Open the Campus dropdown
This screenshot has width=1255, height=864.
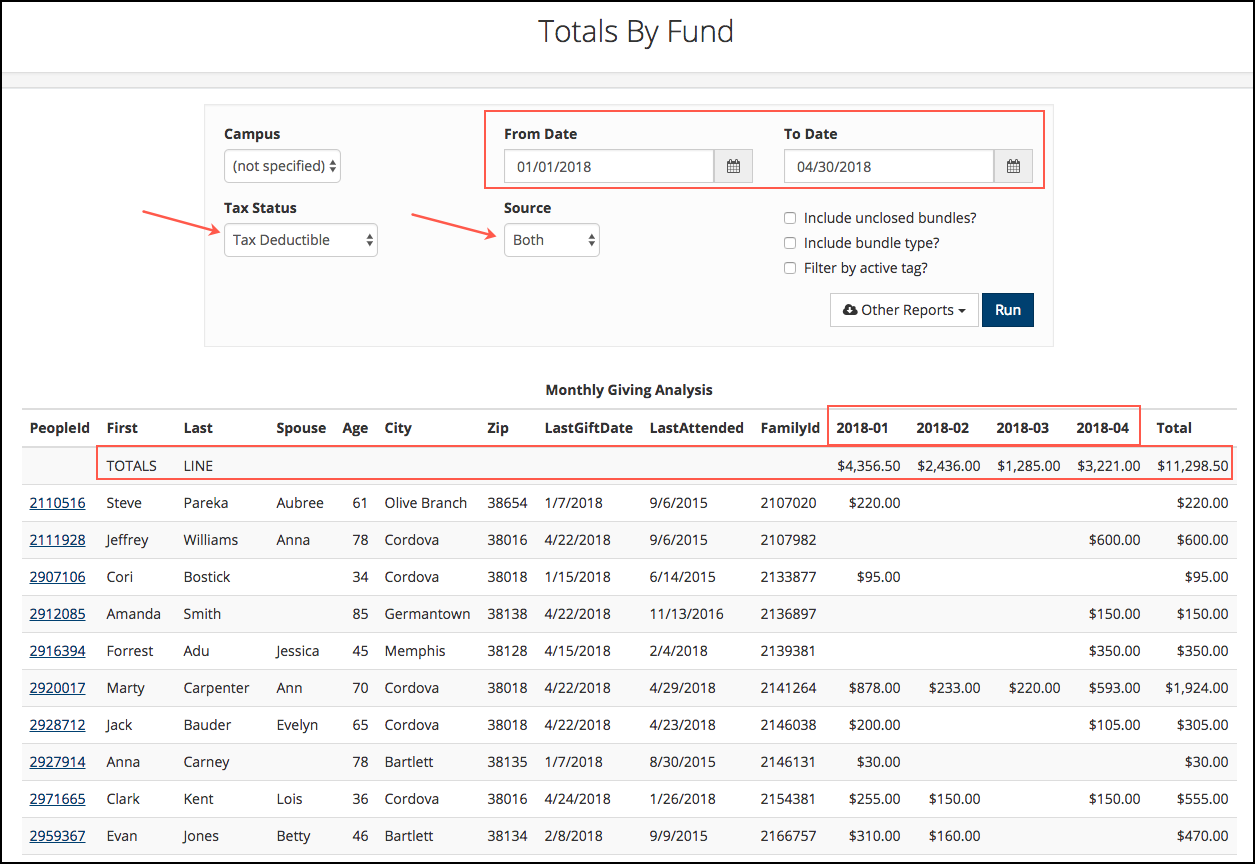[282, 166]
